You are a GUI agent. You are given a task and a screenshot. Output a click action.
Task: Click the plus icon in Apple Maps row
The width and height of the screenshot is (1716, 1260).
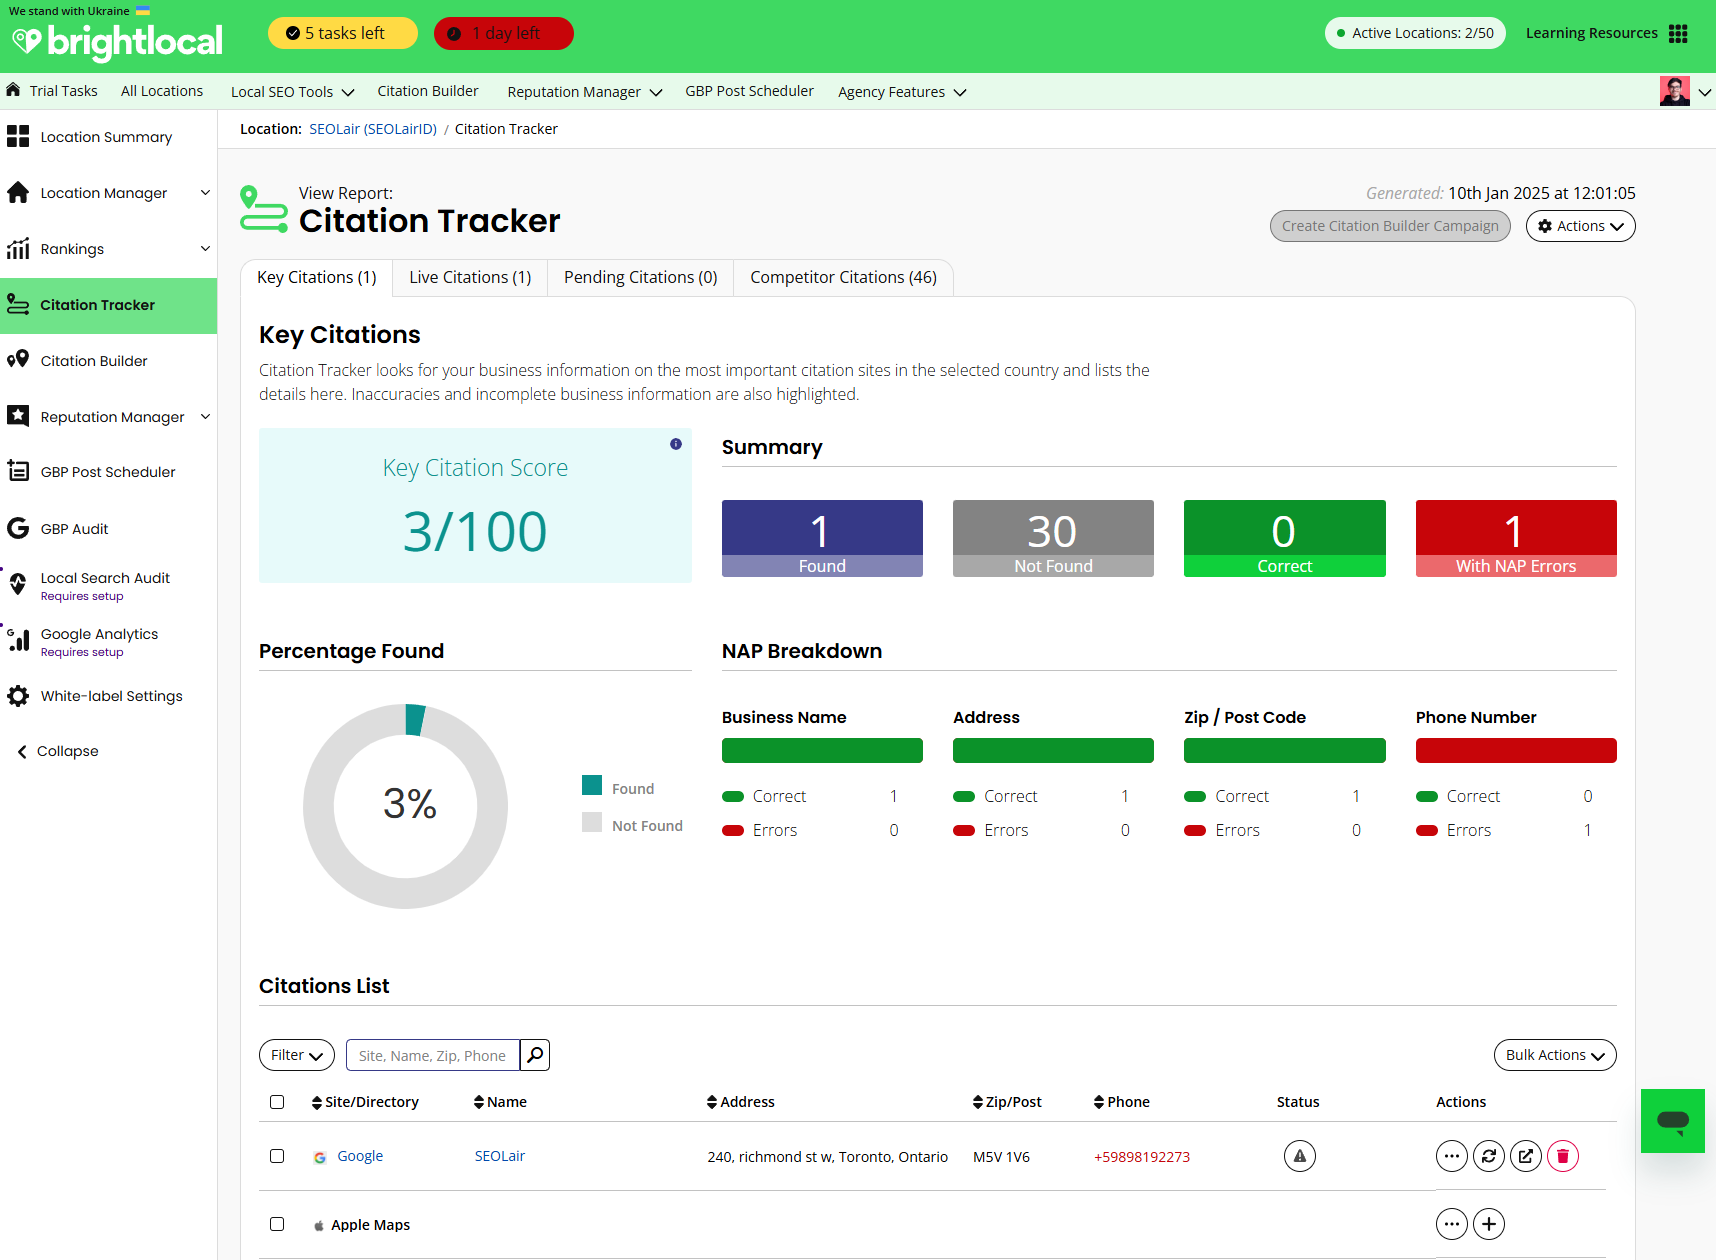click(x=1488, y=1224)
